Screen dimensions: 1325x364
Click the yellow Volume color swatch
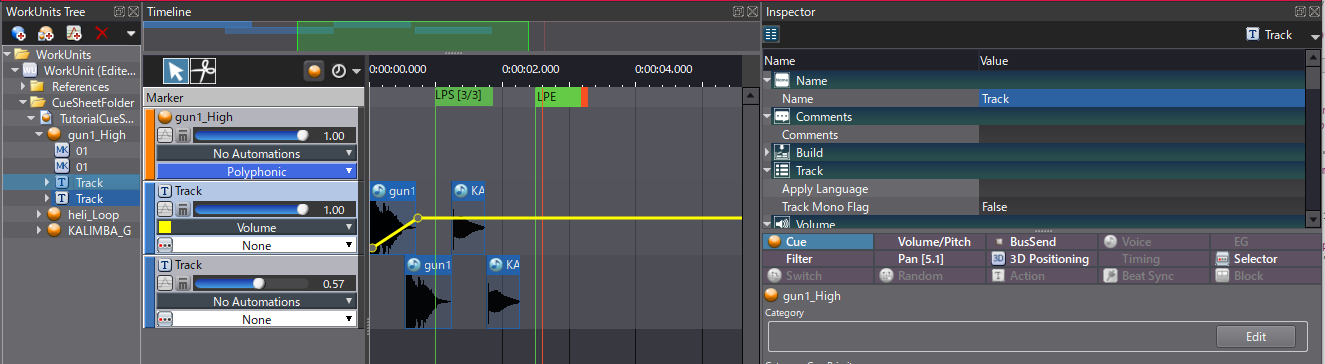[165, 227]
